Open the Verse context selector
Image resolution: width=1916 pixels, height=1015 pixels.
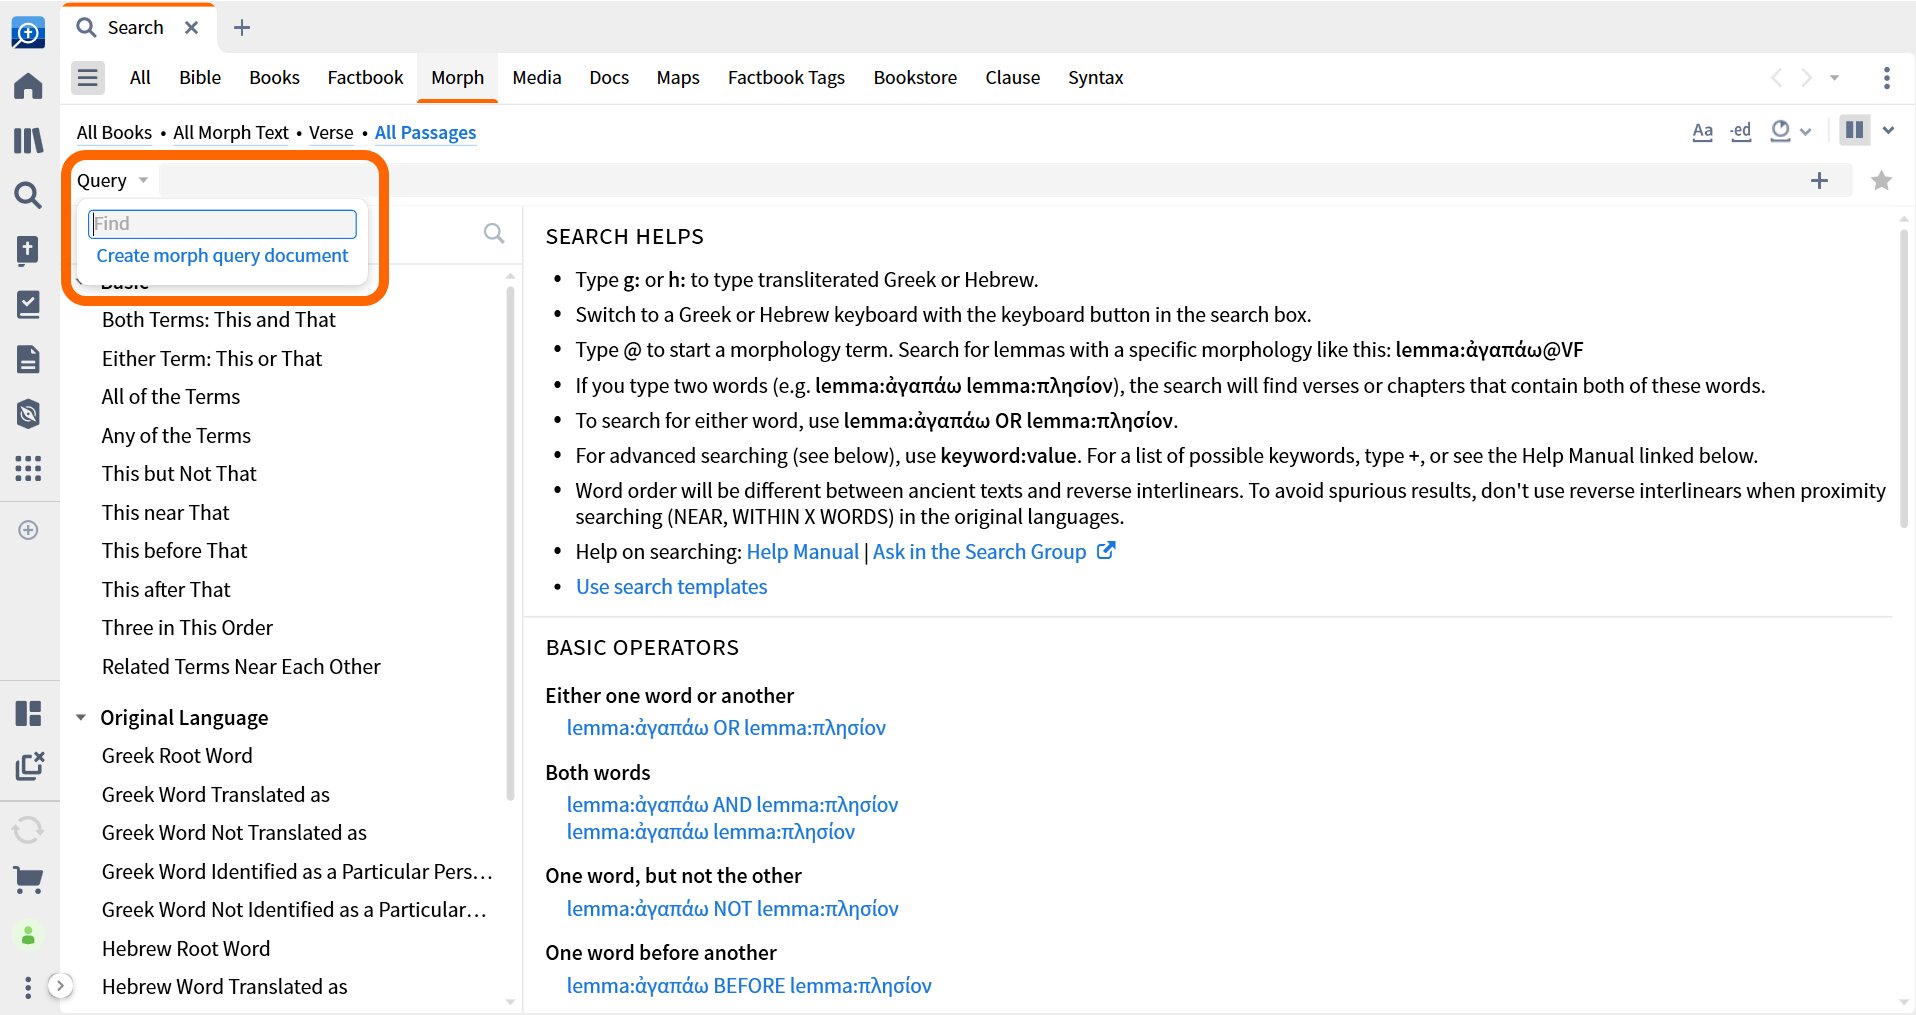pos(331,133)
